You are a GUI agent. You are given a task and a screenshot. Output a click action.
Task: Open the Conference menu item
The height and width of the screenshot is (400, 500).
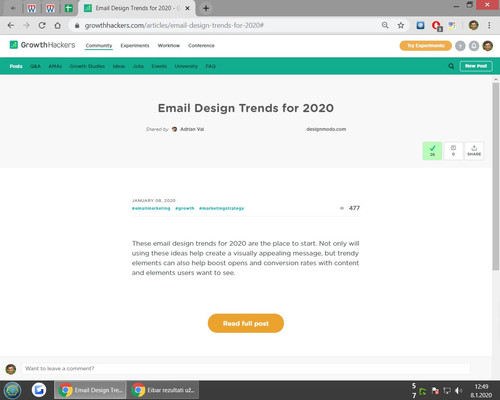coord(201,46)
